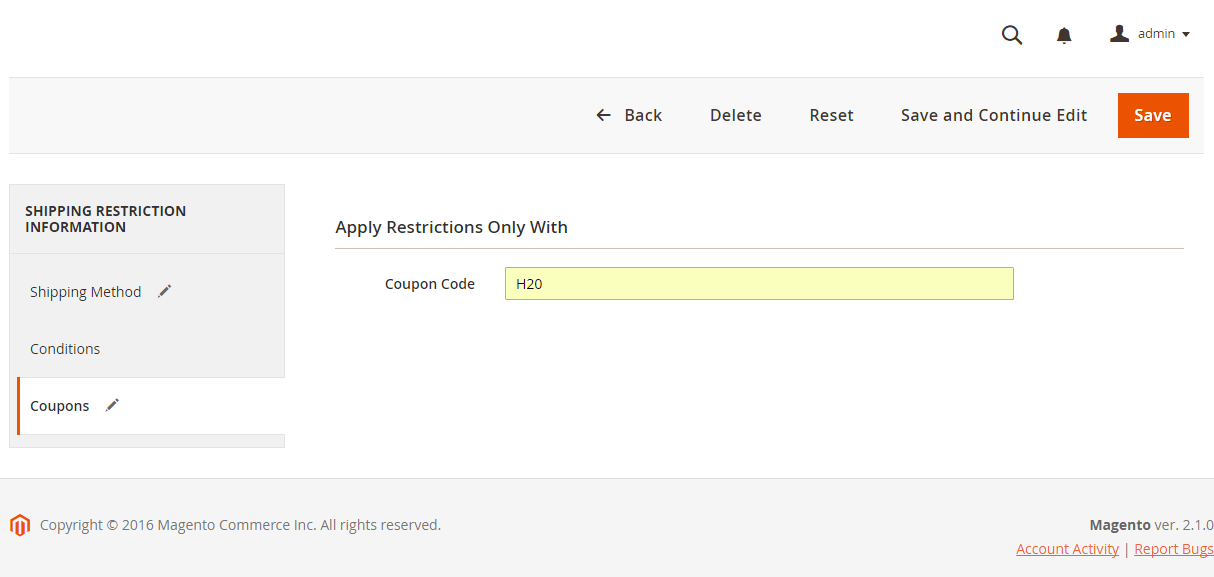This screenshot has height=577, width=1214.
Task: Click Save and Continue Edit
Action: (x=993, y=115)
